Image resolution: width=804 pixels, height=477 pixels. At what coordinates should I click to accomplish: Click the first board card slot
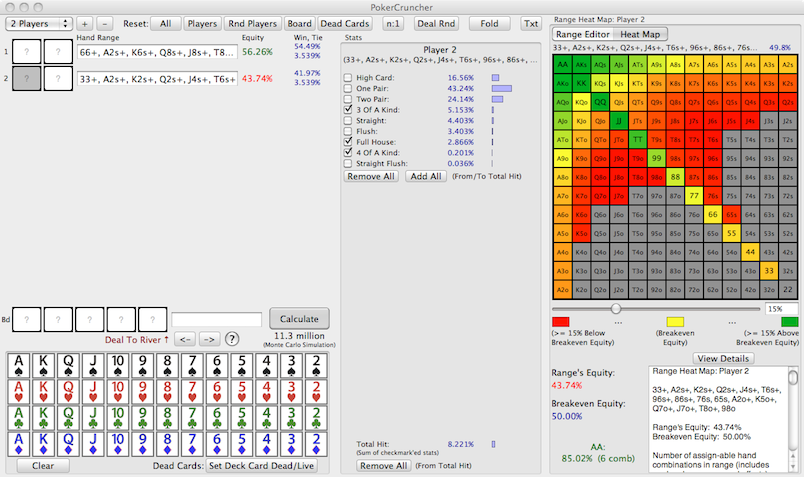(x=26, y=320)
